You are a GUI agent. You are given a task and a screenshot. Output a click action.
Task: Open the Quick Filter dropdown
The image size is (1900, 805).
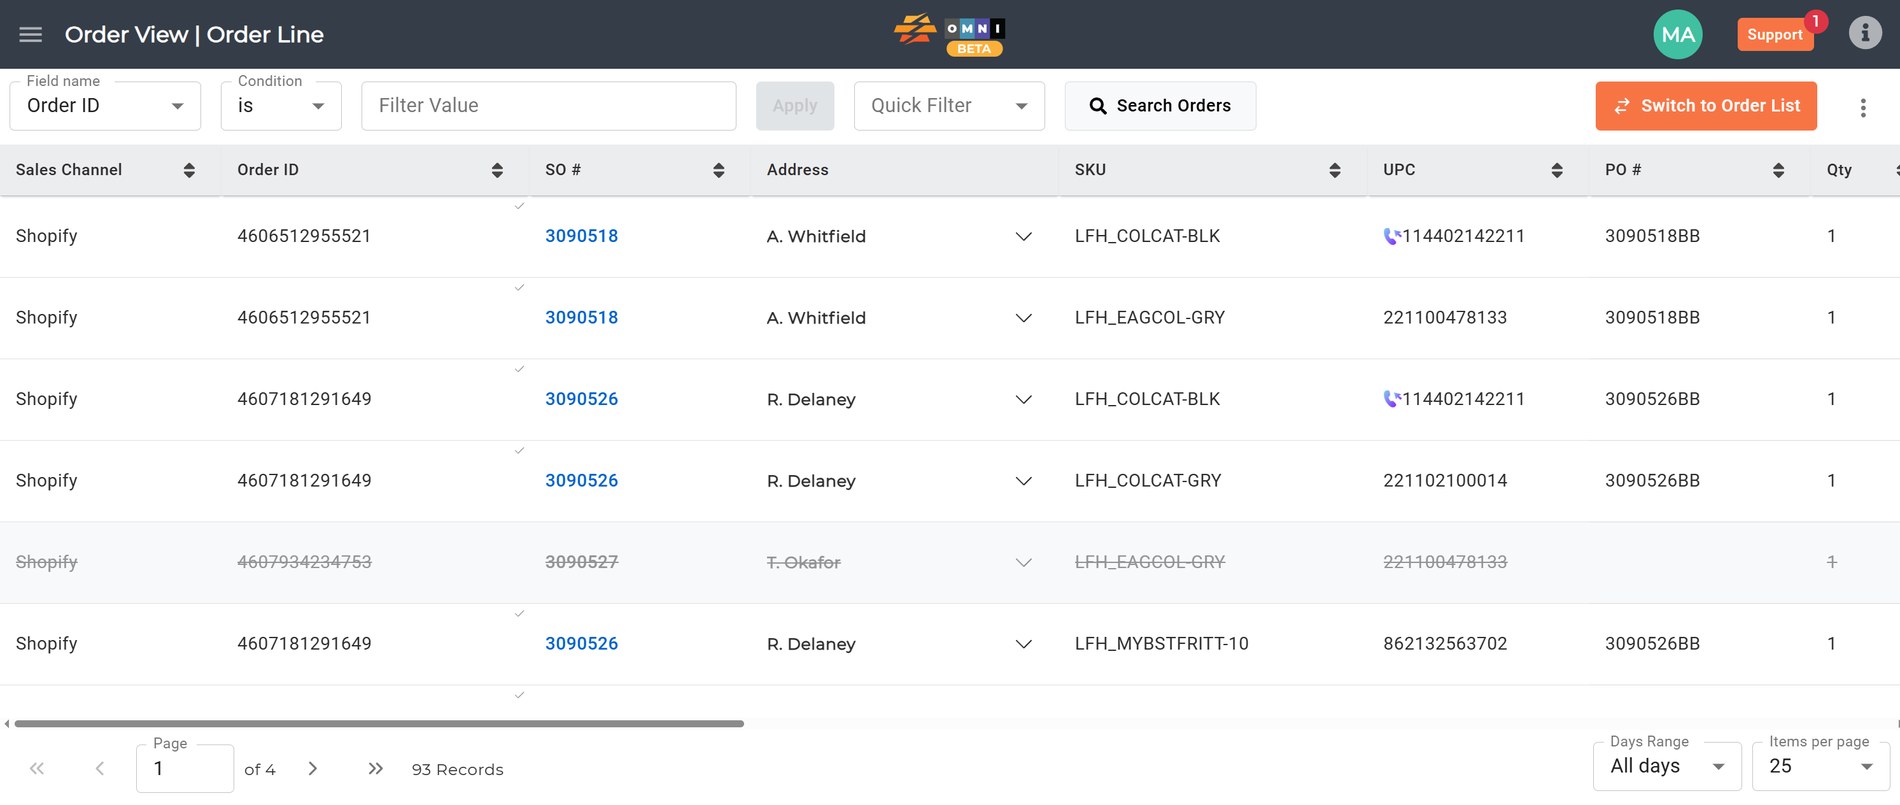[x=949, y=106]
